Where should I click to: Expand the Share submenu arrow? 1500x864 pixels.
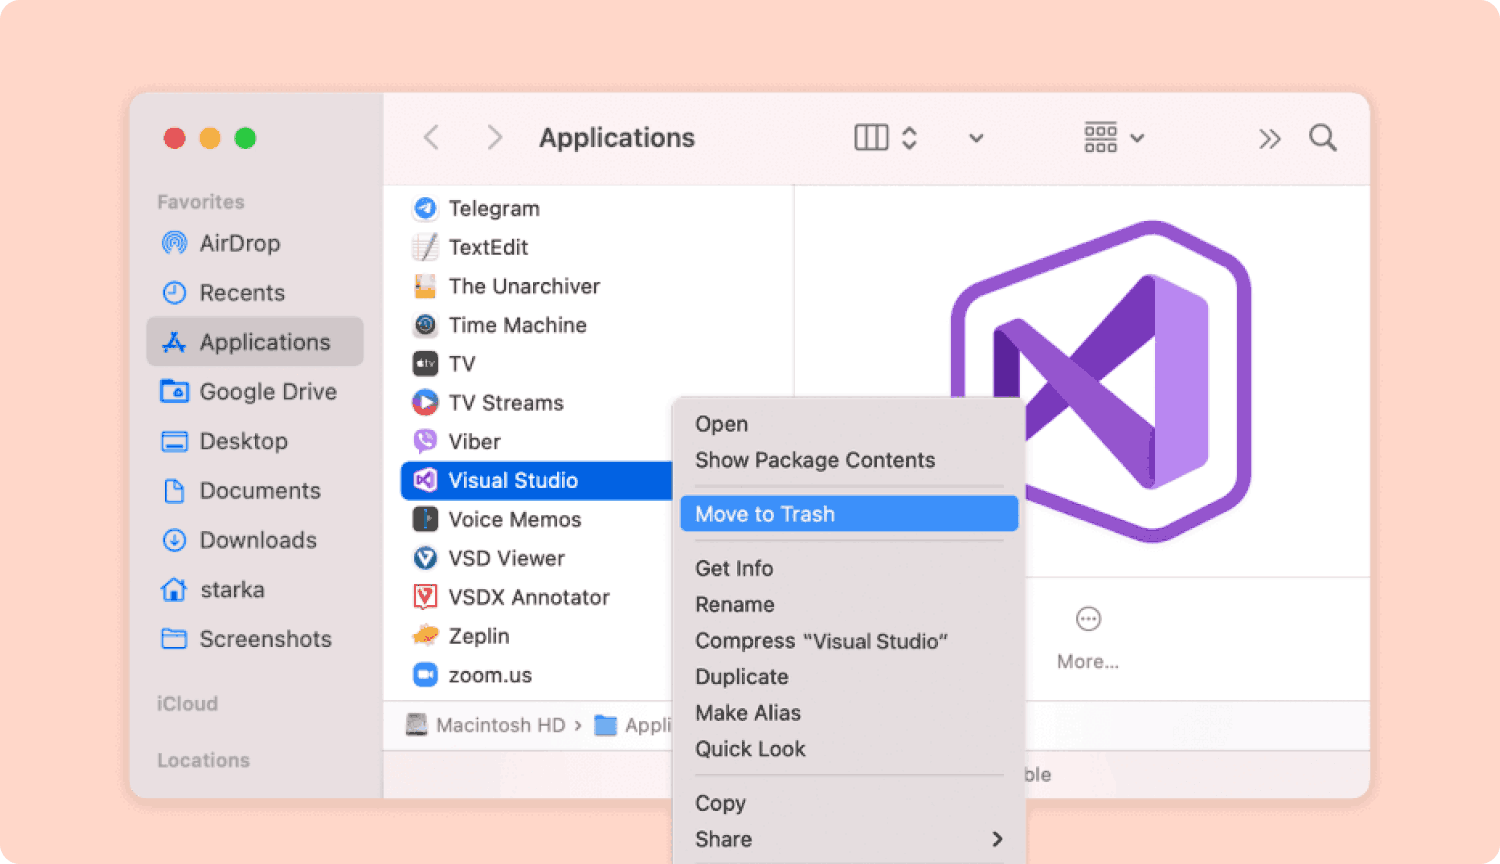pos(997,839)
